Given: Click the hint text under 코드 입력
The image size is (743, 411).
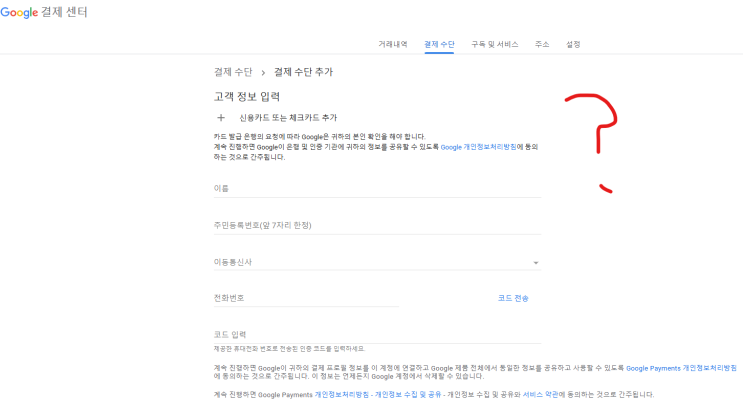Looking at the screenshot, I should pos(290,349).
